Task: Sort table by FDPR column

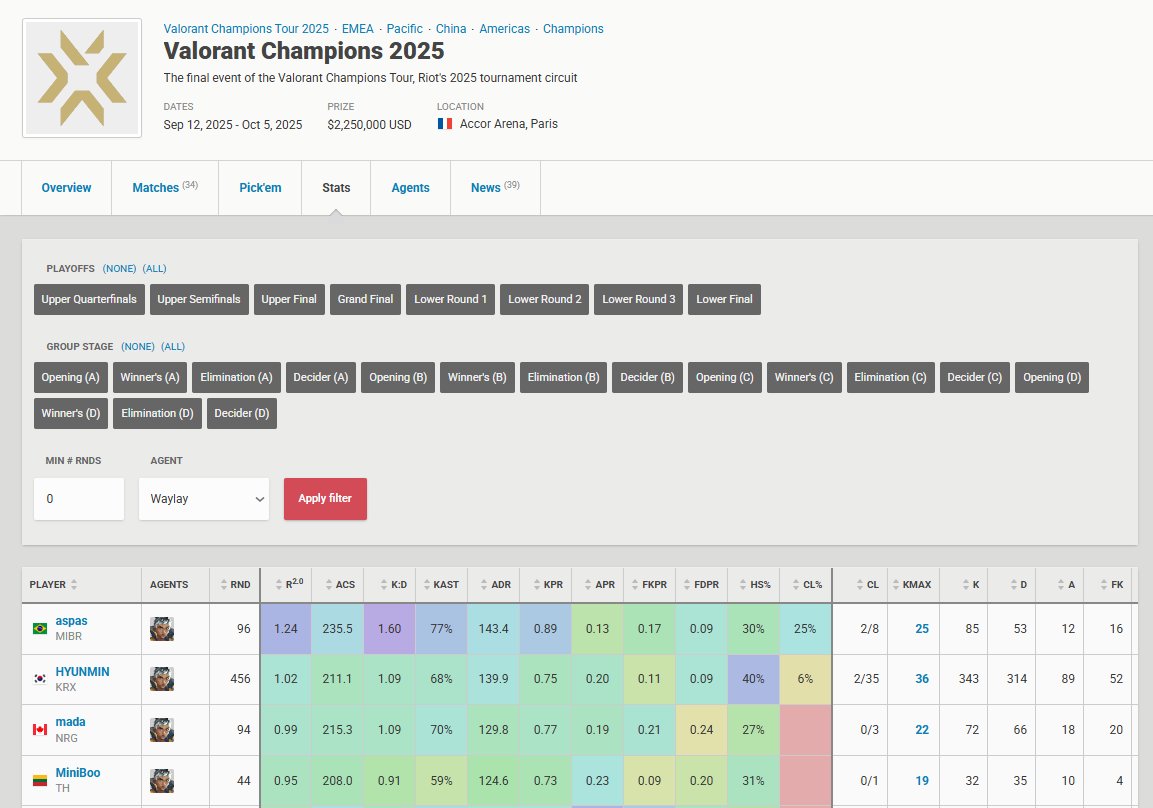Action: 702,584
